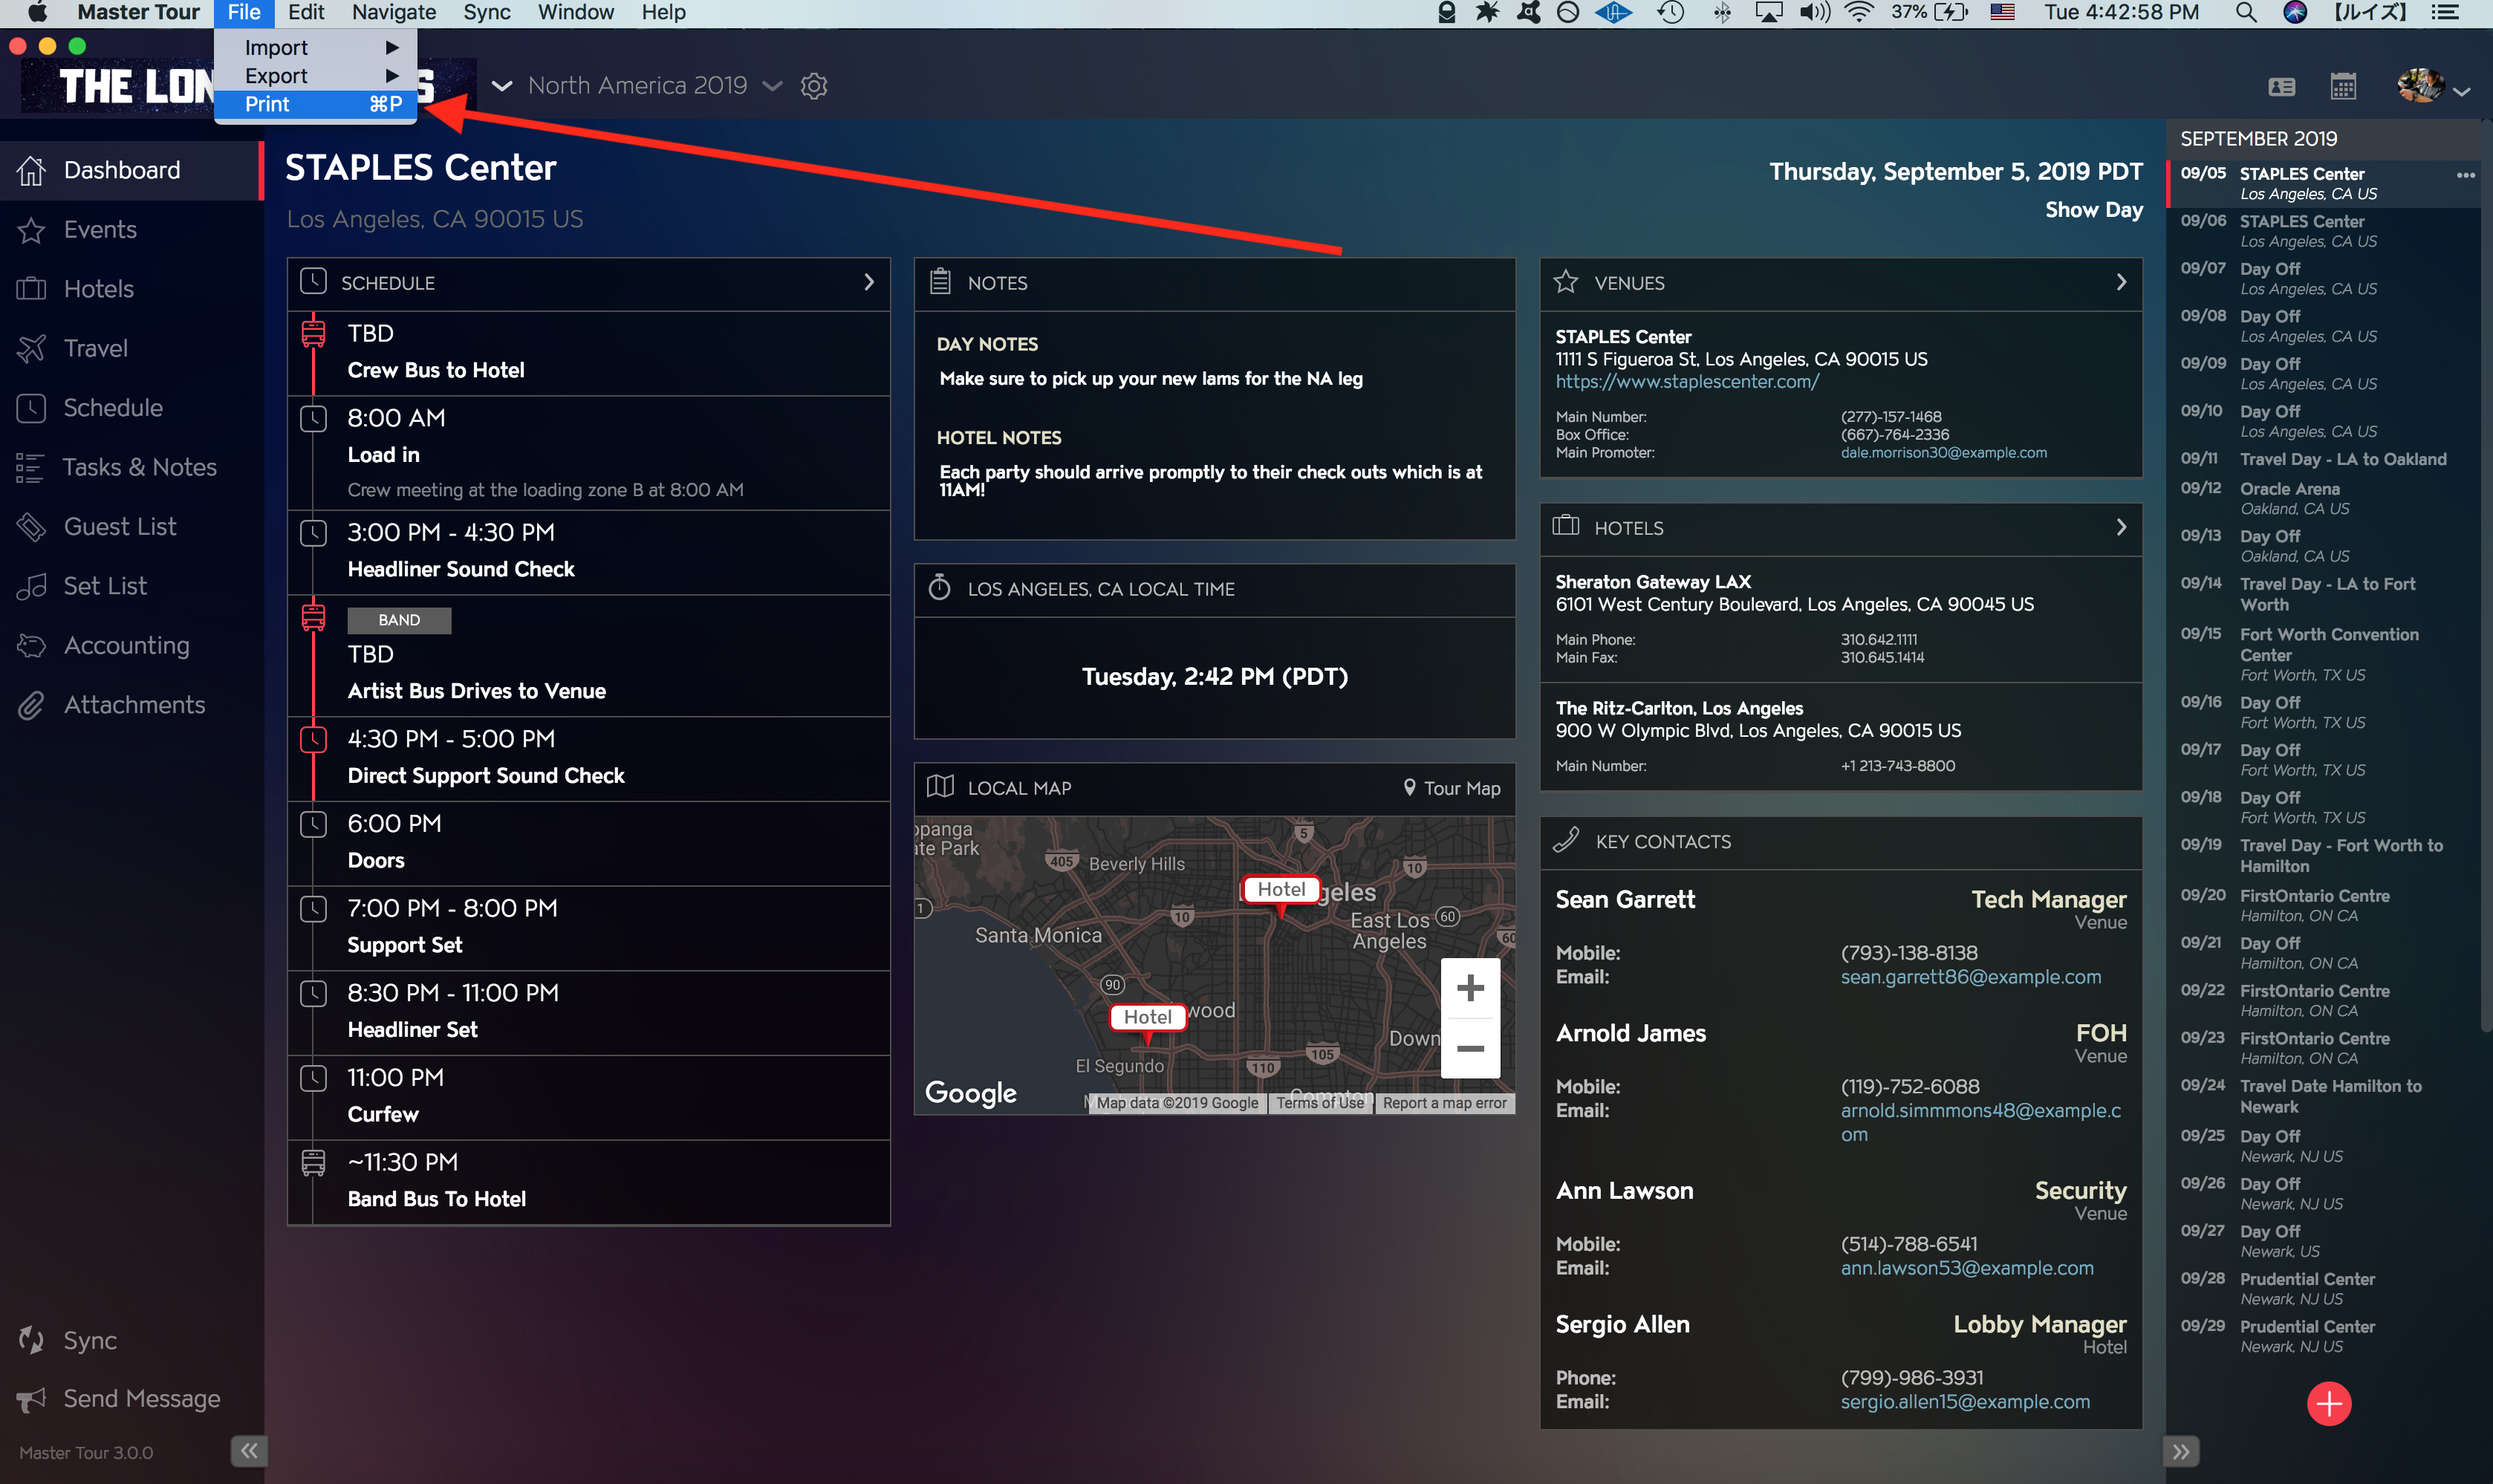This screenshot has width=2493, height=1484.
Task: Open the Navigate menu
Action: pos(394,13)
